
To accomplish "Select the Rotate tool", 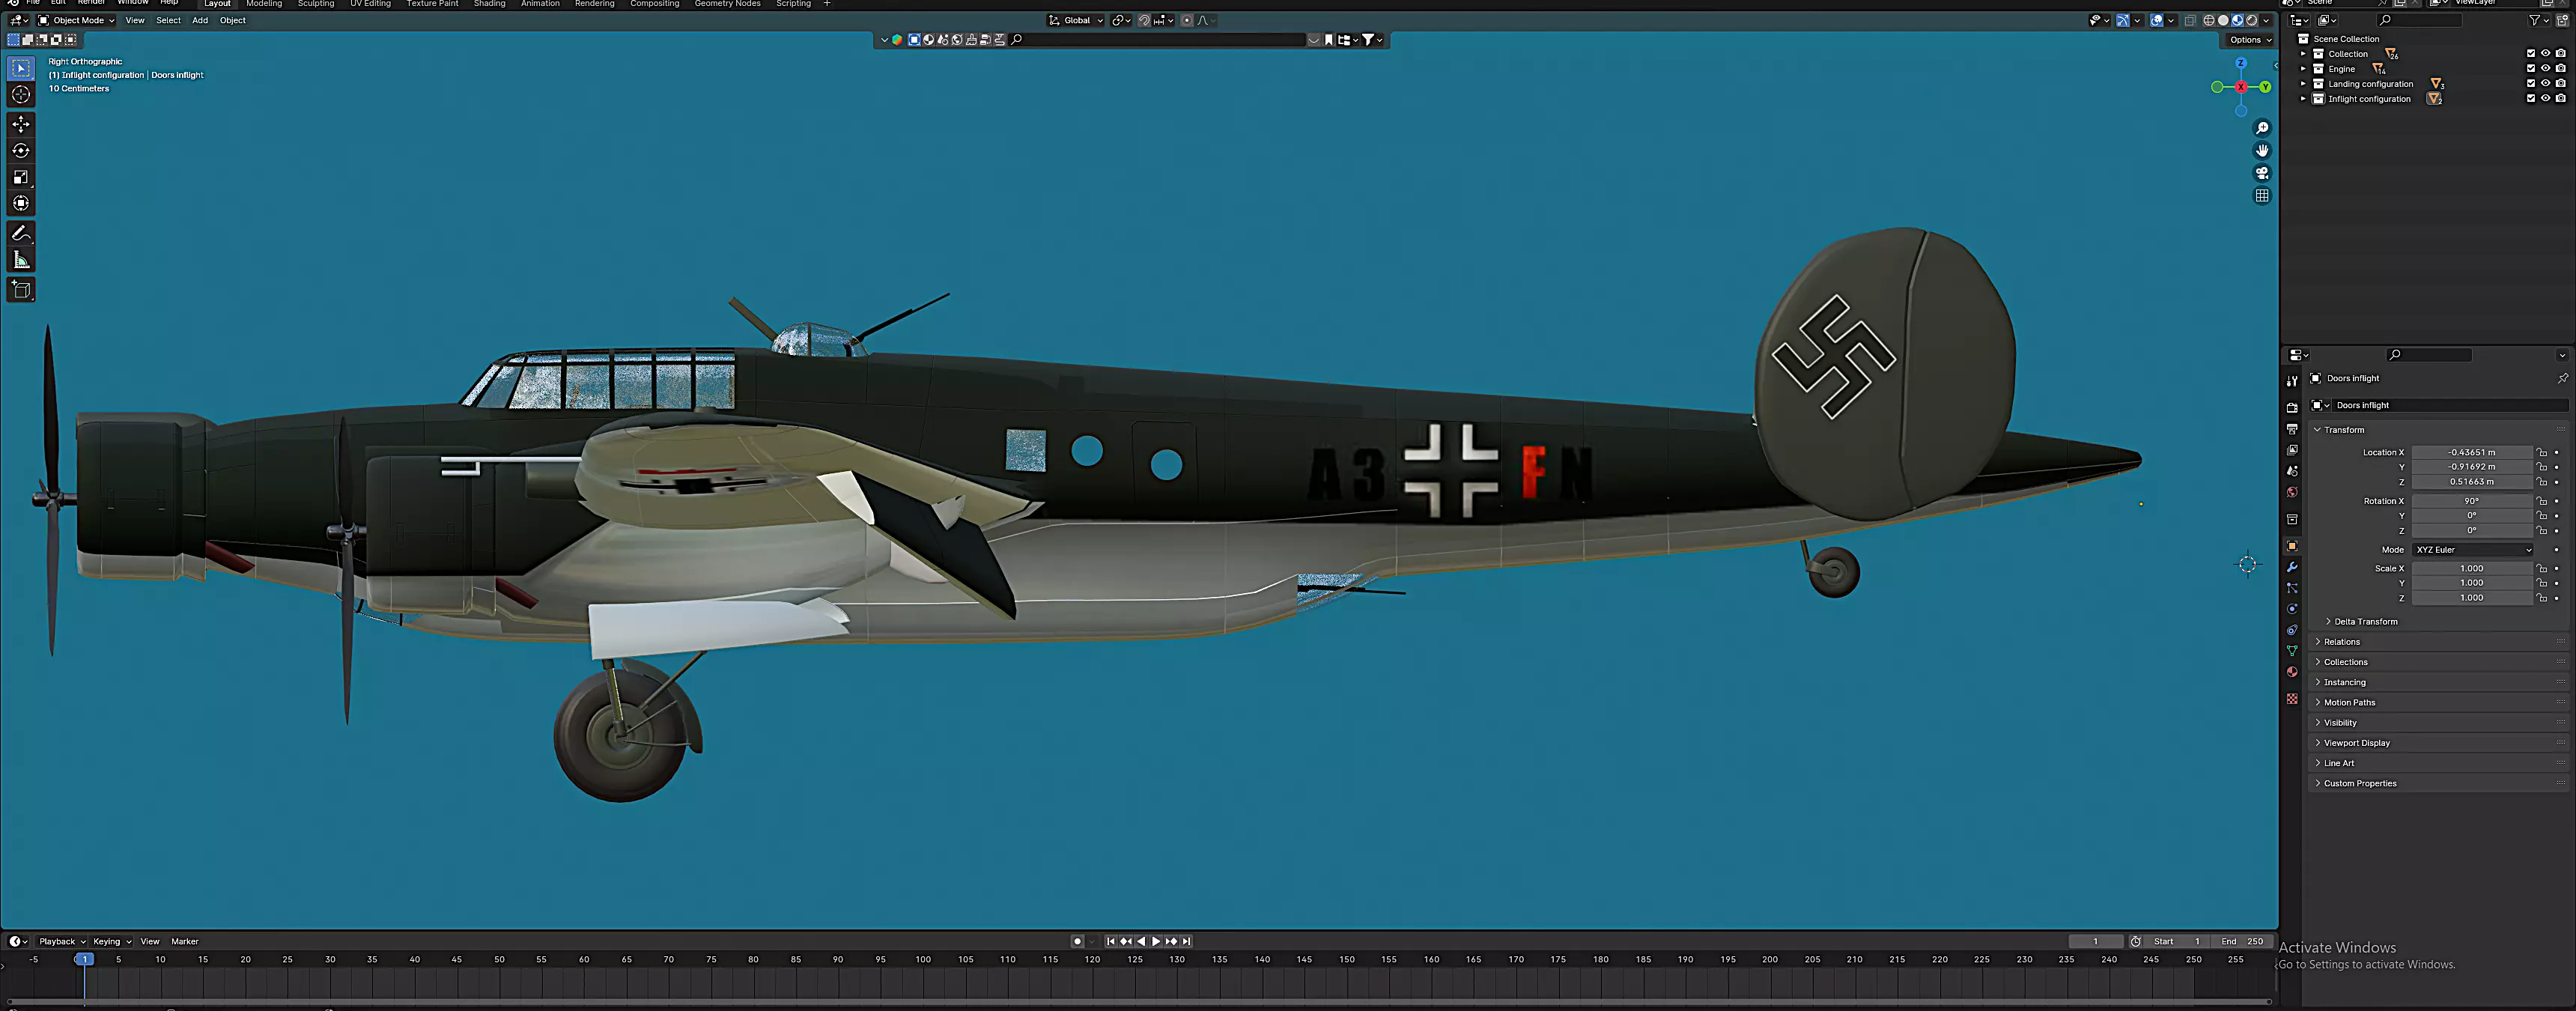I will [x=21, y=150].
